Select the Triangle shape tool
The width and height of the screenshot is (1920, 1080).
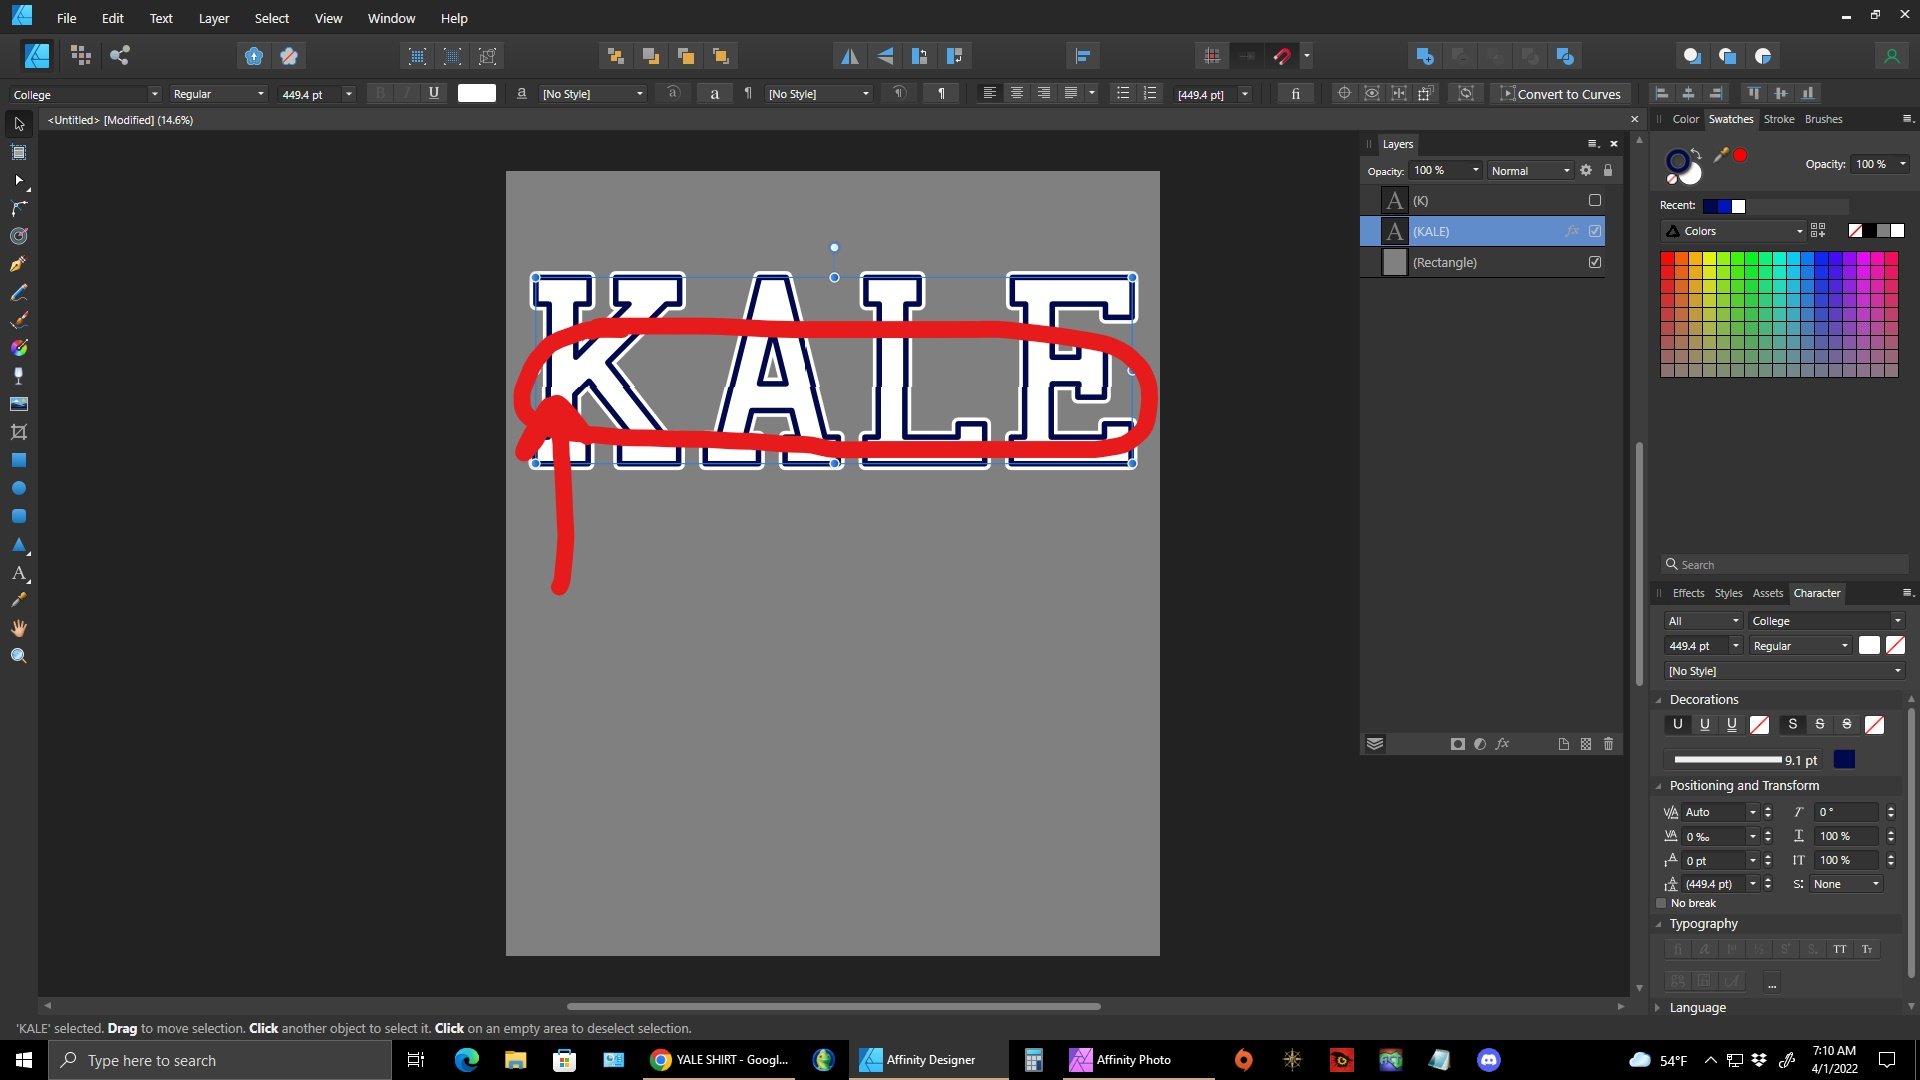pyautogui.click(x=19, y=544)
